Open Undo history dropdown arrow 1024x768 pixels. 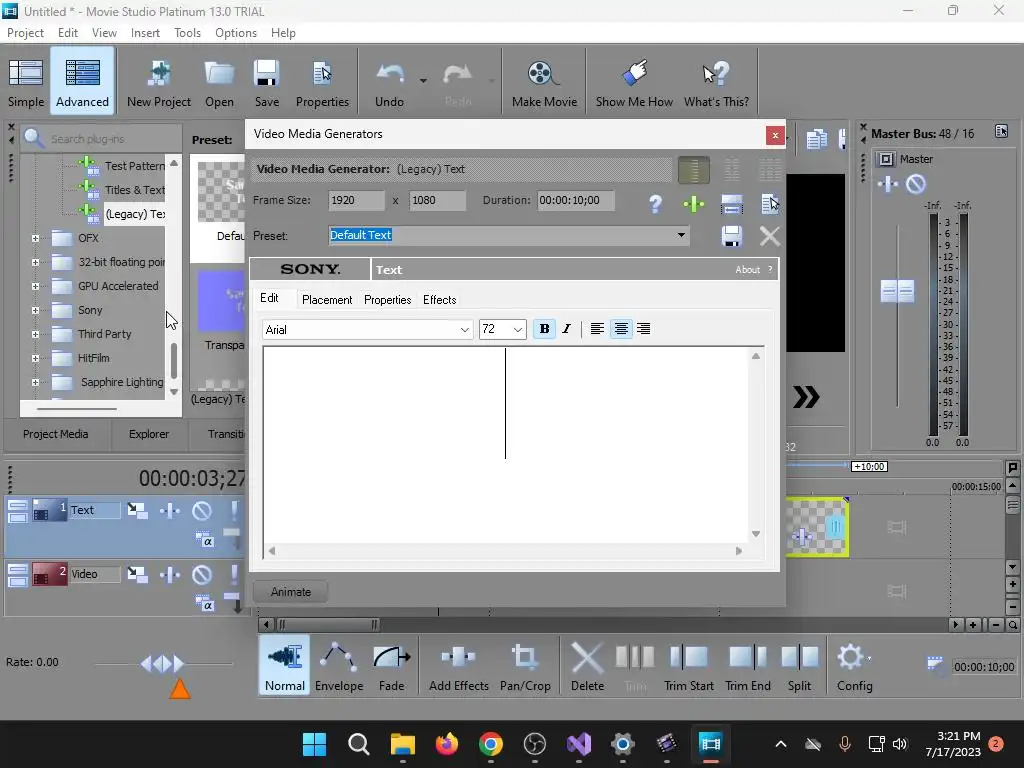point(423,81)
